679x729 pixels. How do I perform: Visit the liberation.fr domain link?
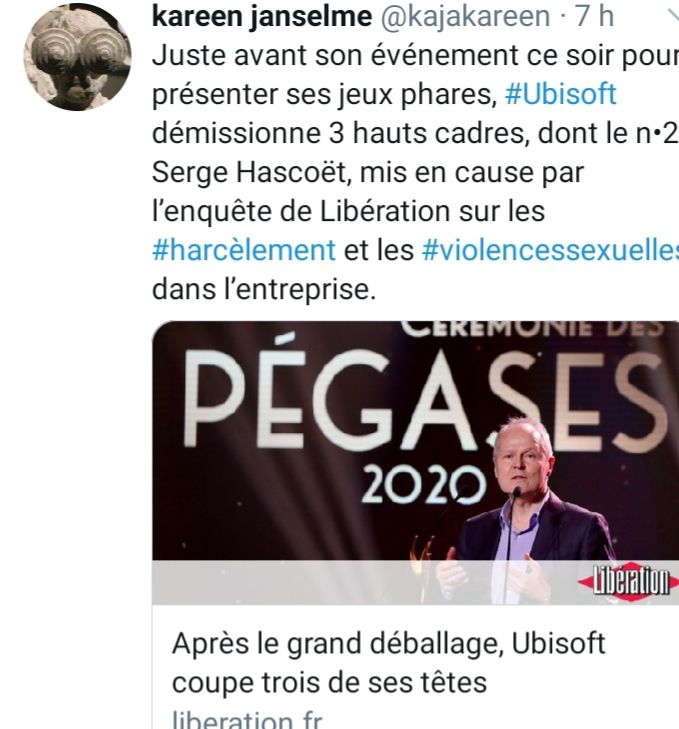coord(247,719)
